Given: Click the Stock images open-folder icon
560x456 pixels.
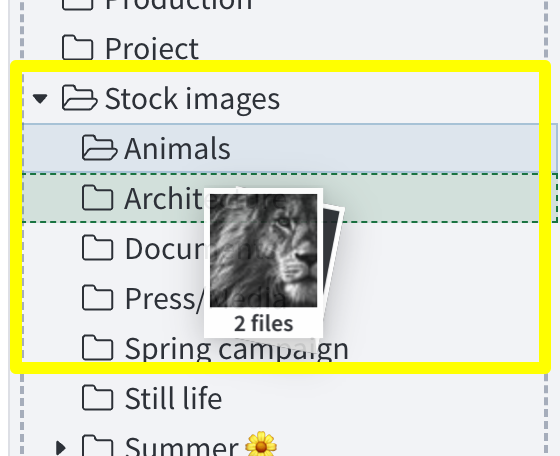Looking at the screenshot, I should coord(79,97).
